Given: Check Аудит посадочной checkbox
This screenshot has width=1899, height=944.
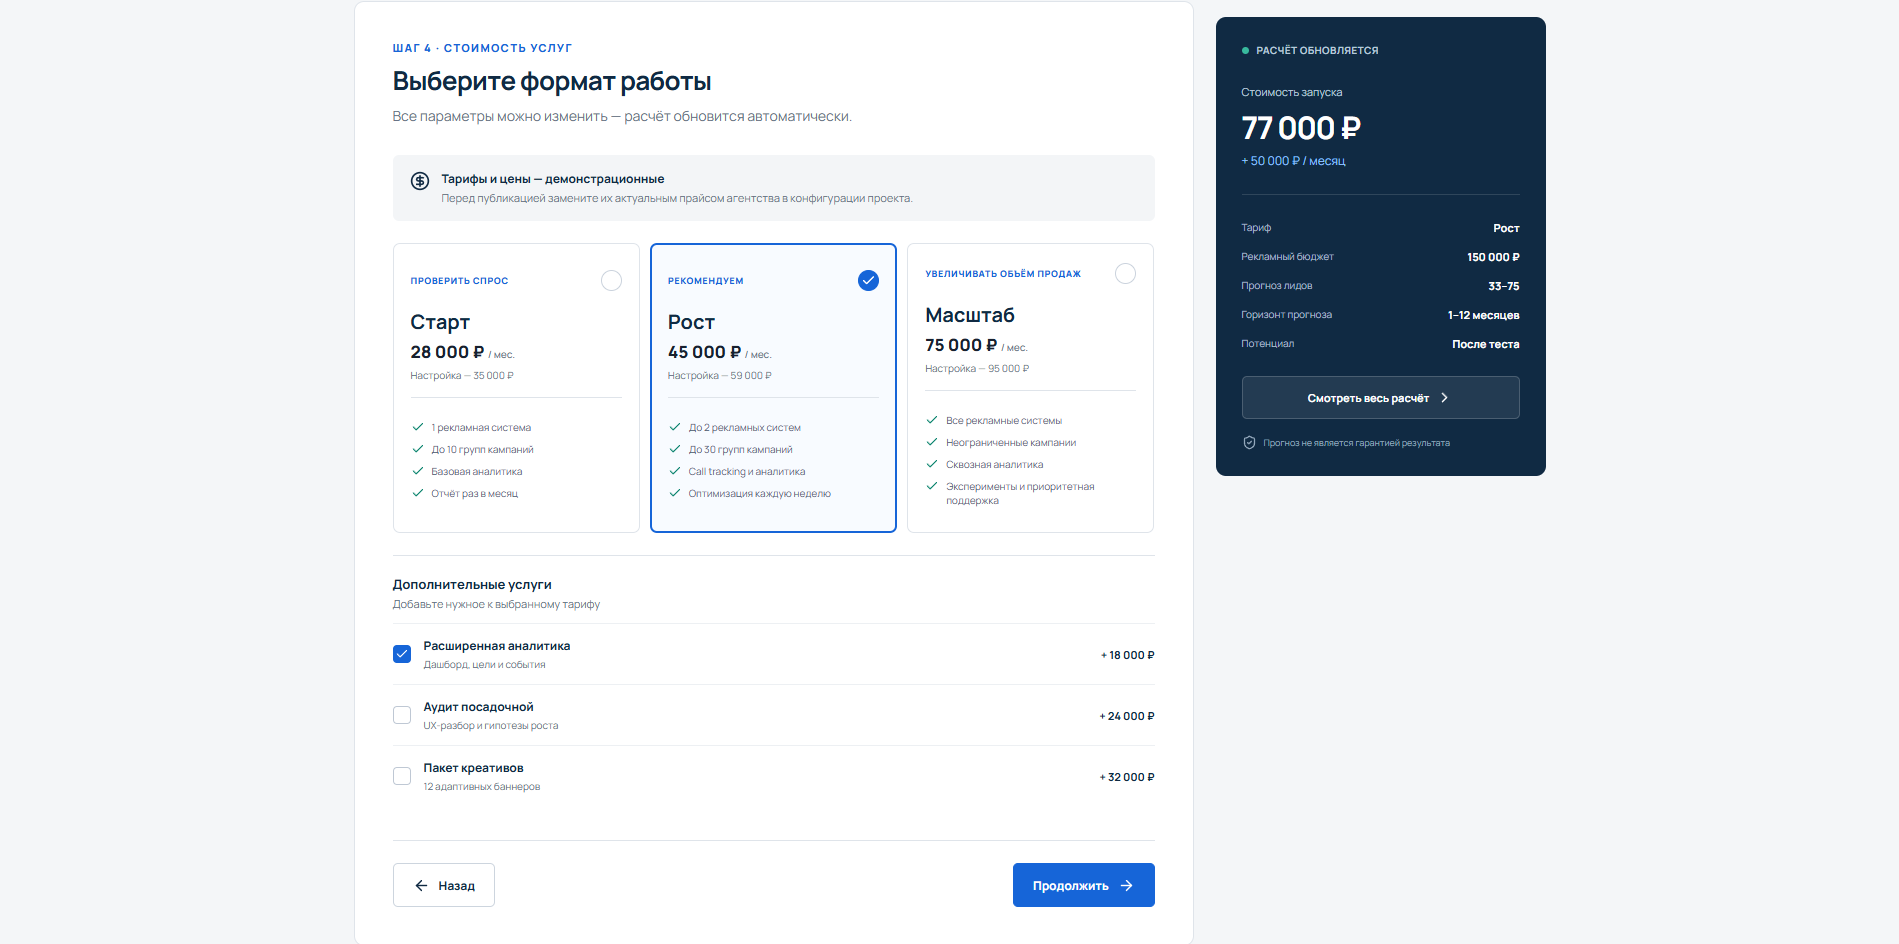Looking at the screenshot, I should coord(402,715).
